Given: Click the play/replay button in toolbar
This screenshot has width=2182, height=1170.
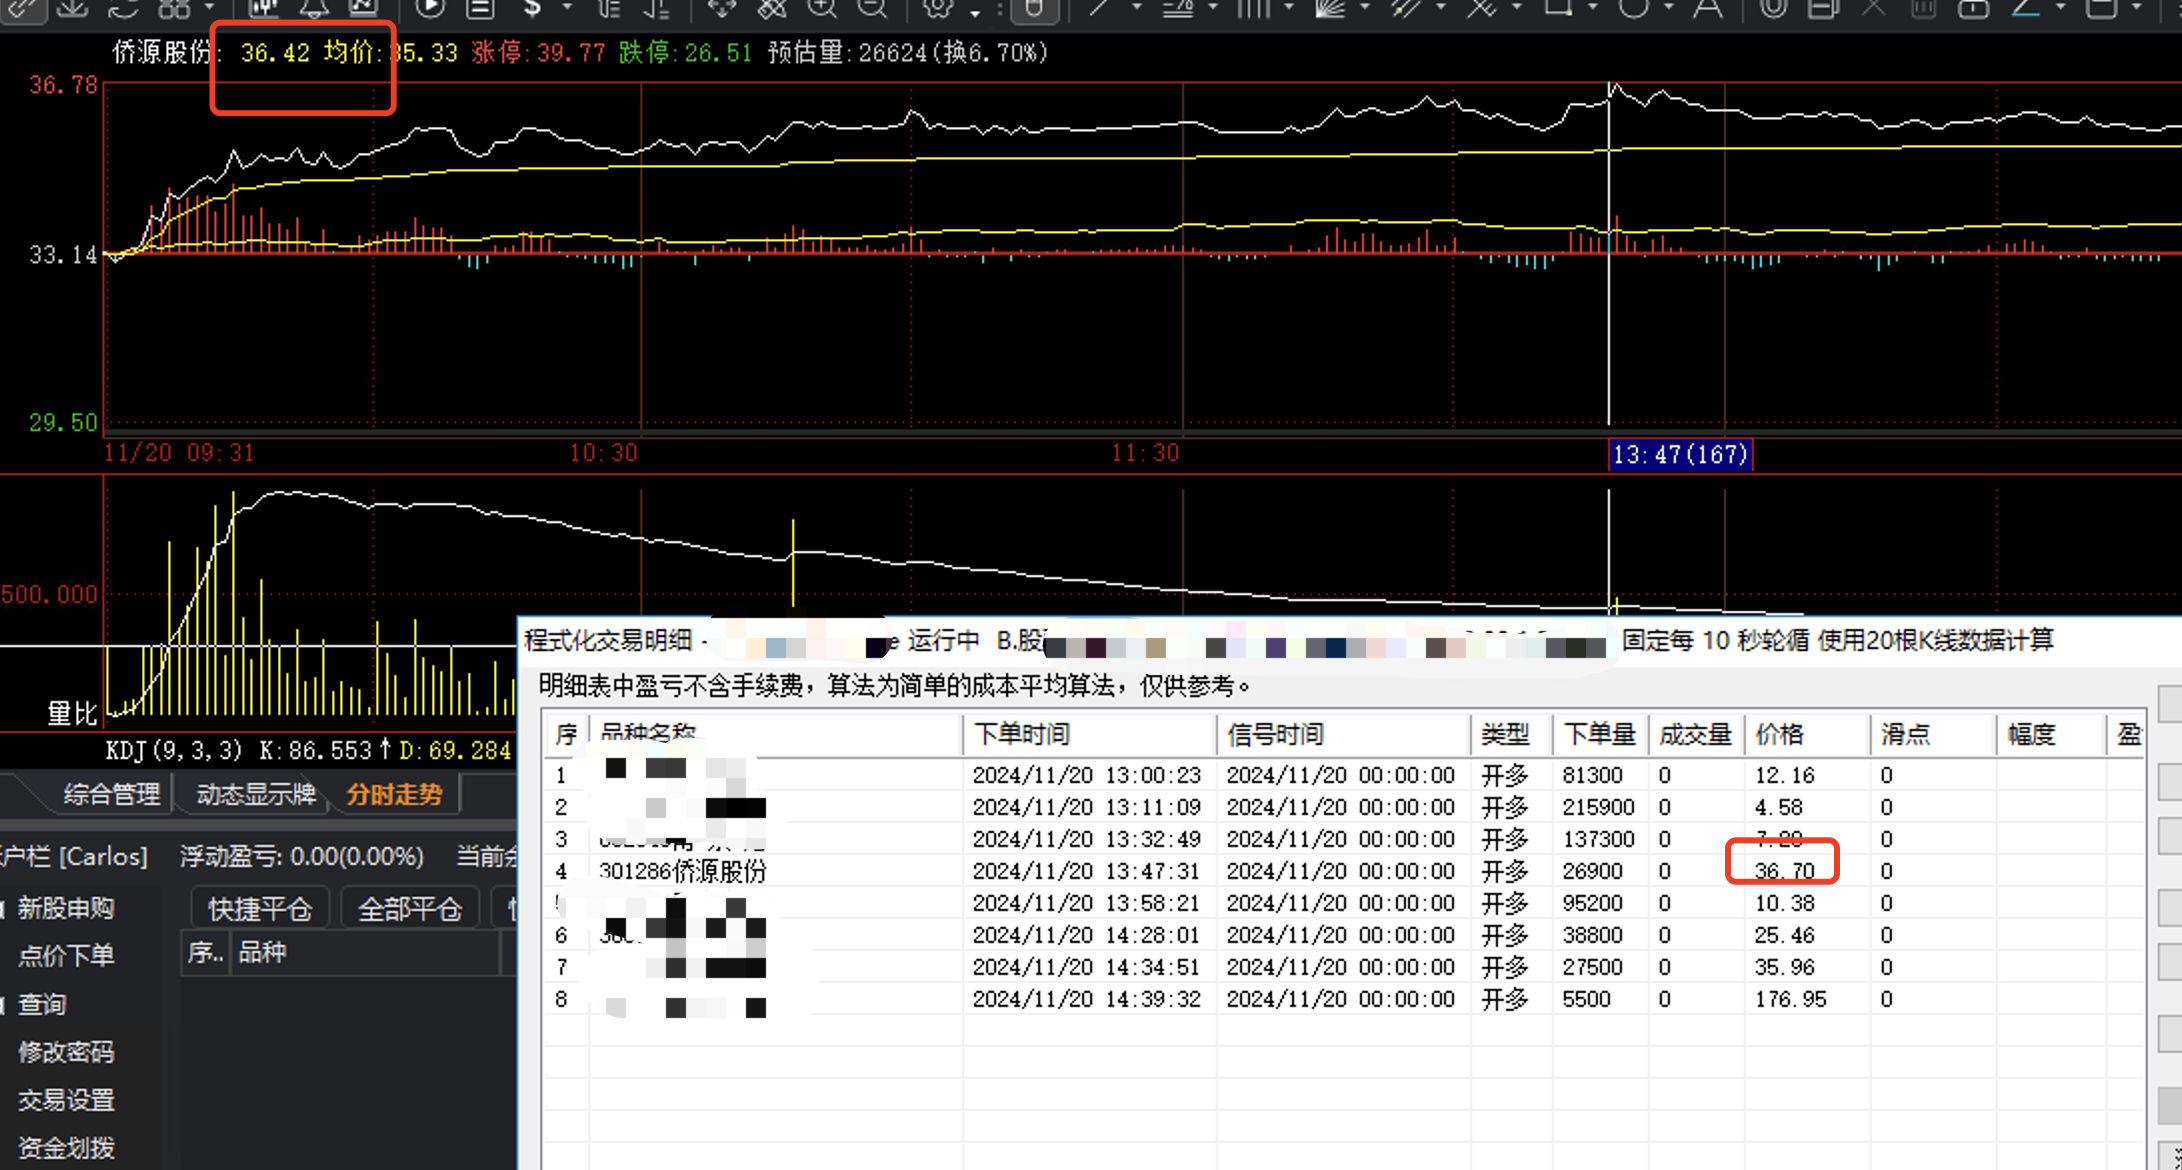Looking at the screenshot, I should point(430,8).
